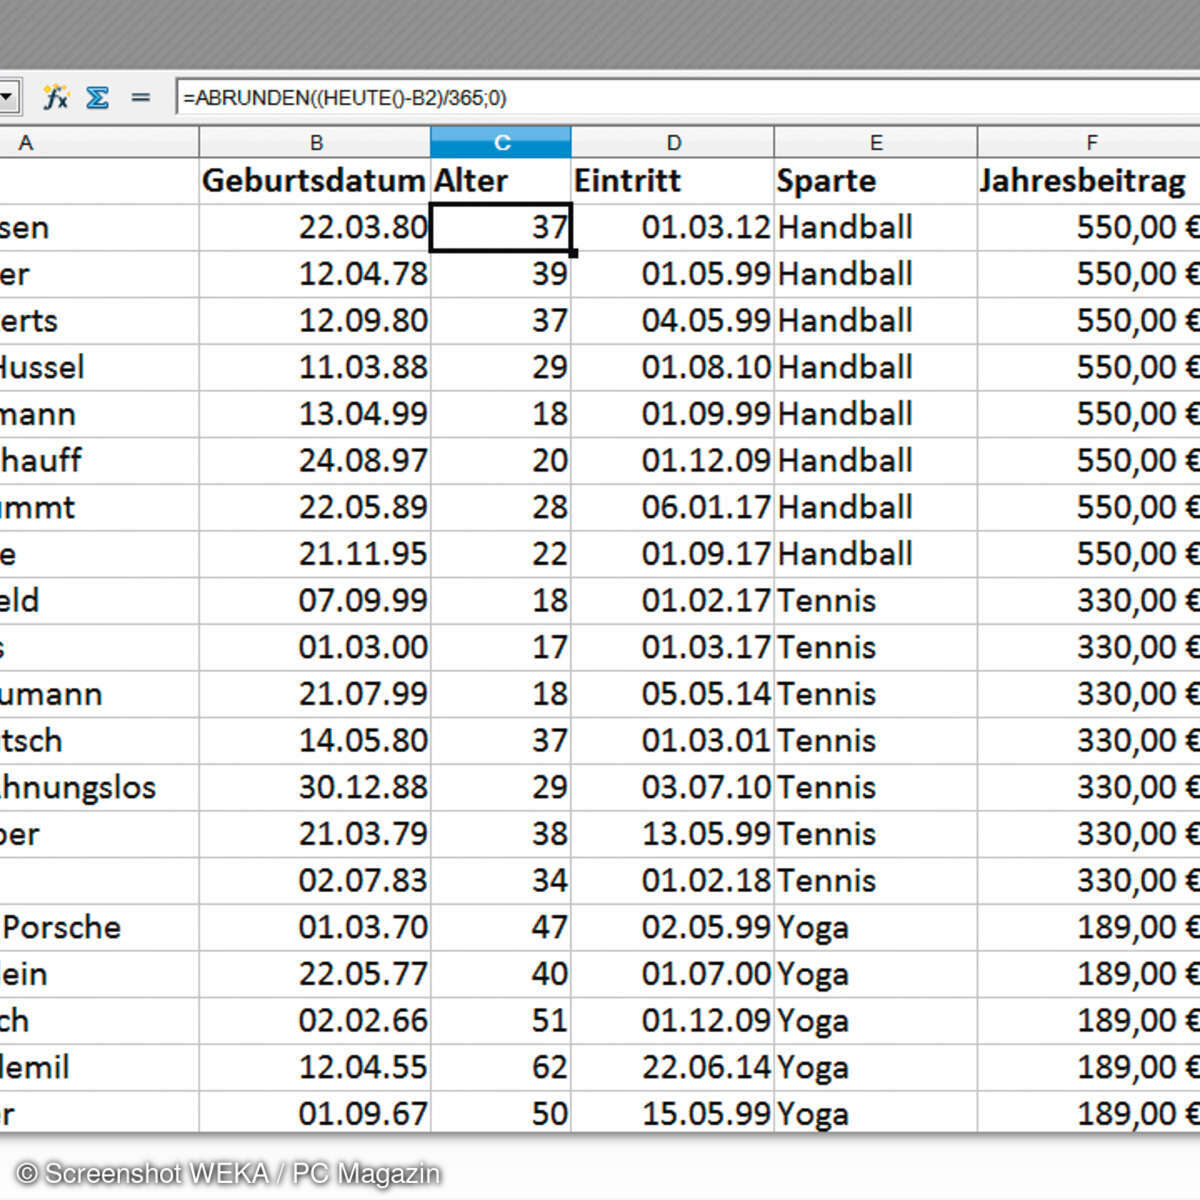Click the Sum (Σ) icon
This screenshot has height=1200, width=1200.
(x=98, y=97)
